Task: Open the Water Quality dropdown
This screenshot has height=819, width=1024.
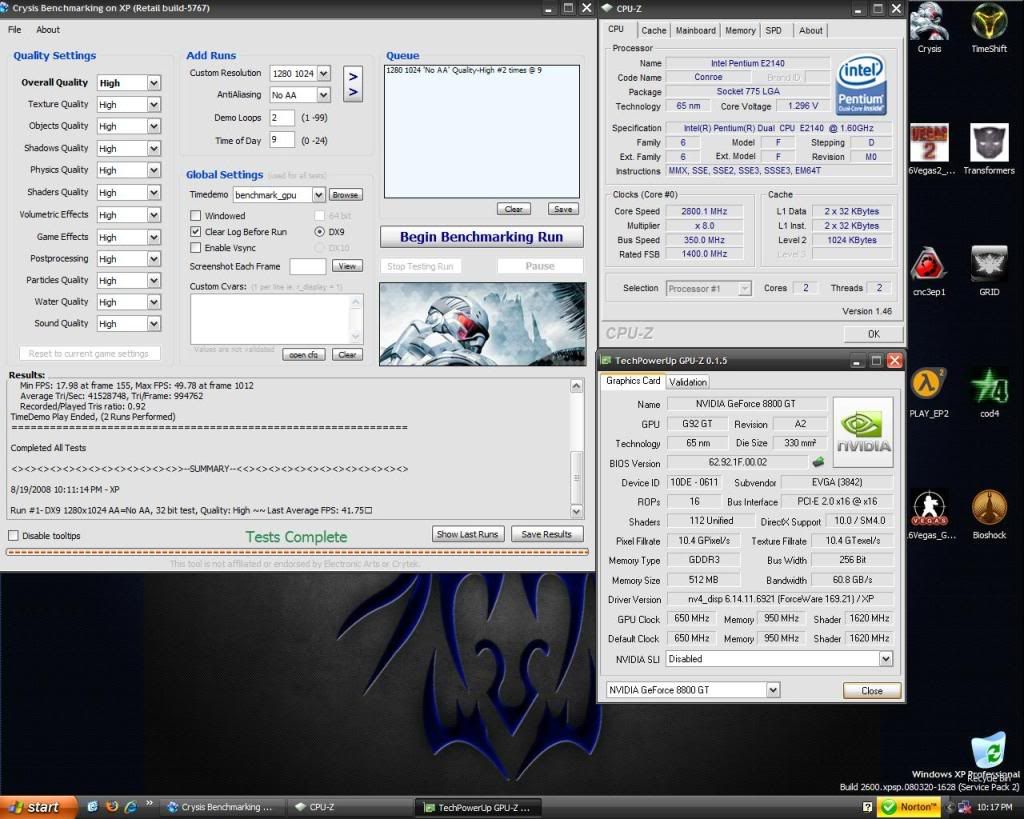Action: [x=153, y=302]
